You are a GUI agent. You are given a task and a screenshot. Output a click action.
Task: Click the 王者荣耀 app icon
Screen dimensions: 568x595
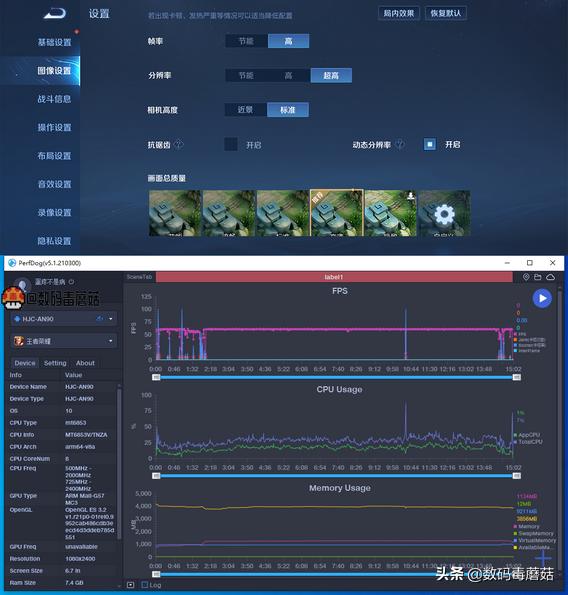coord(19,341)
